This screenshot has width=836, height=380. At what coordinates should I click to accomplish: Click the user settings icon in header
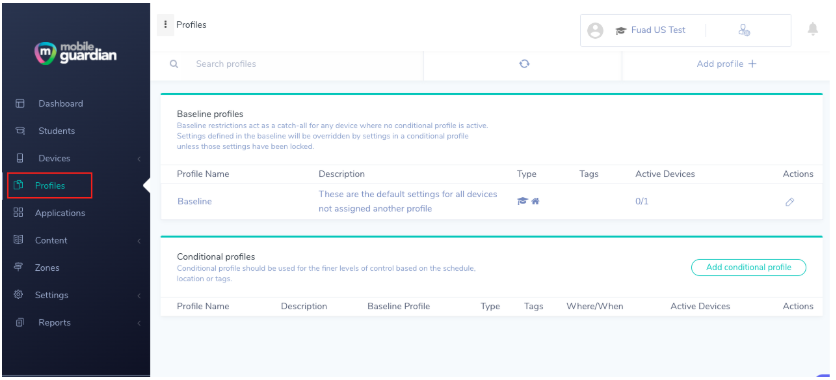click(x=744, y=30)
